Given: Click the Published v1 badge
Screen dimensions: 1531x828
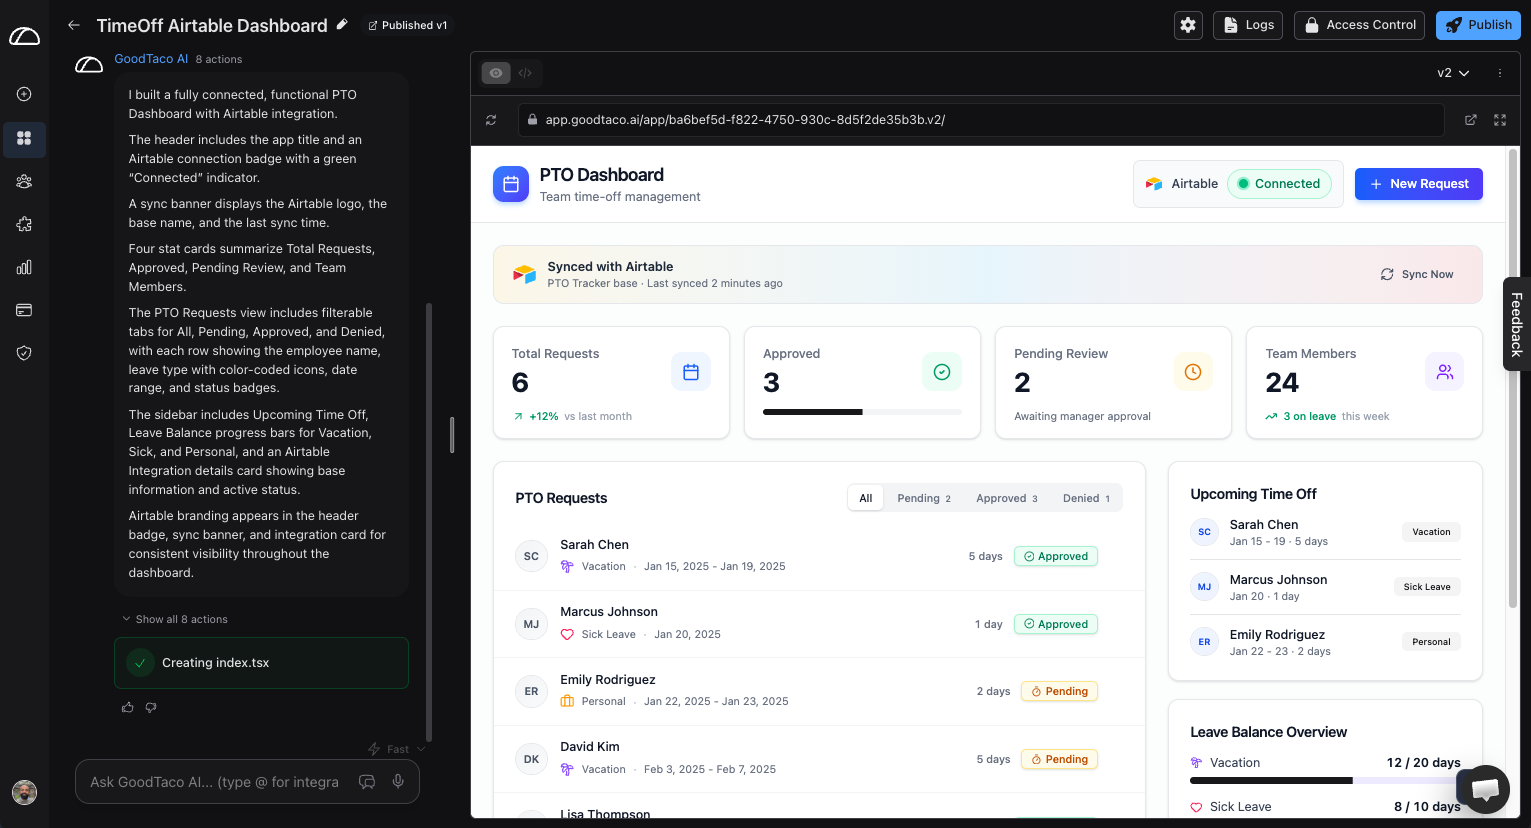Looking at the screenshot, I should point(408,25).
